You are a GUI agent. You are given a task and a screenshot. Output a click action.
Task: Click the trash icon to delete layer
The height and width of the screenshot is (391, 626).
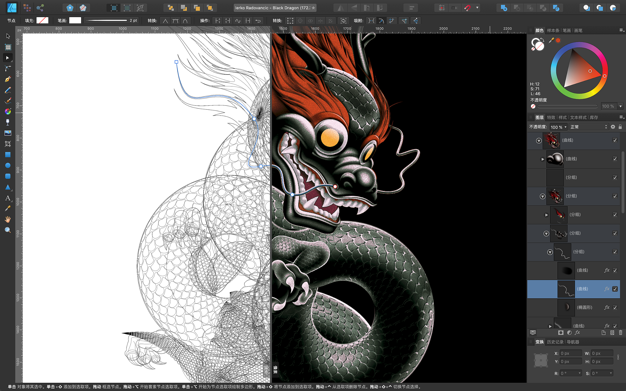(620, 333)
